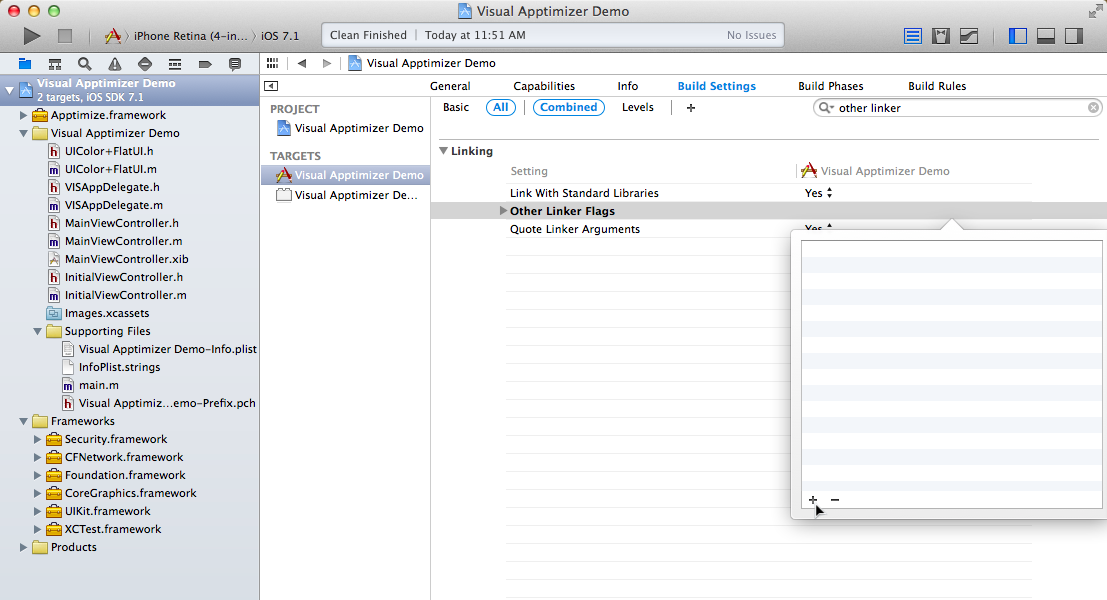Open the Capabilities tab

pos(544,86)
